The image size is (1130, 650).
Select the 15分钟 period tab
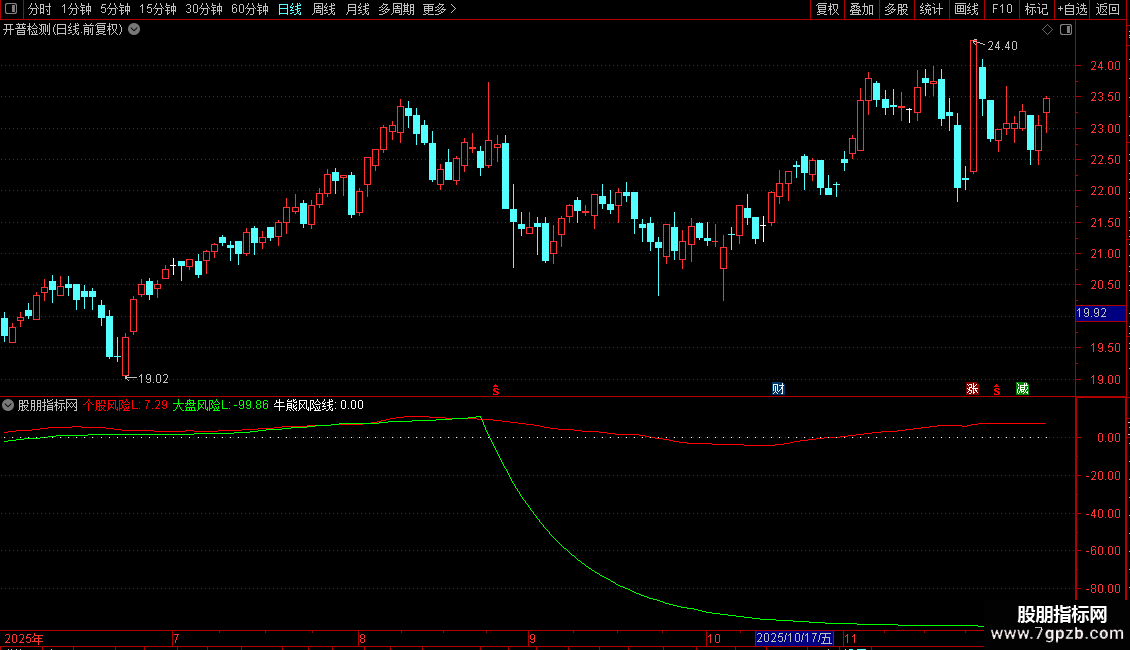158,9
